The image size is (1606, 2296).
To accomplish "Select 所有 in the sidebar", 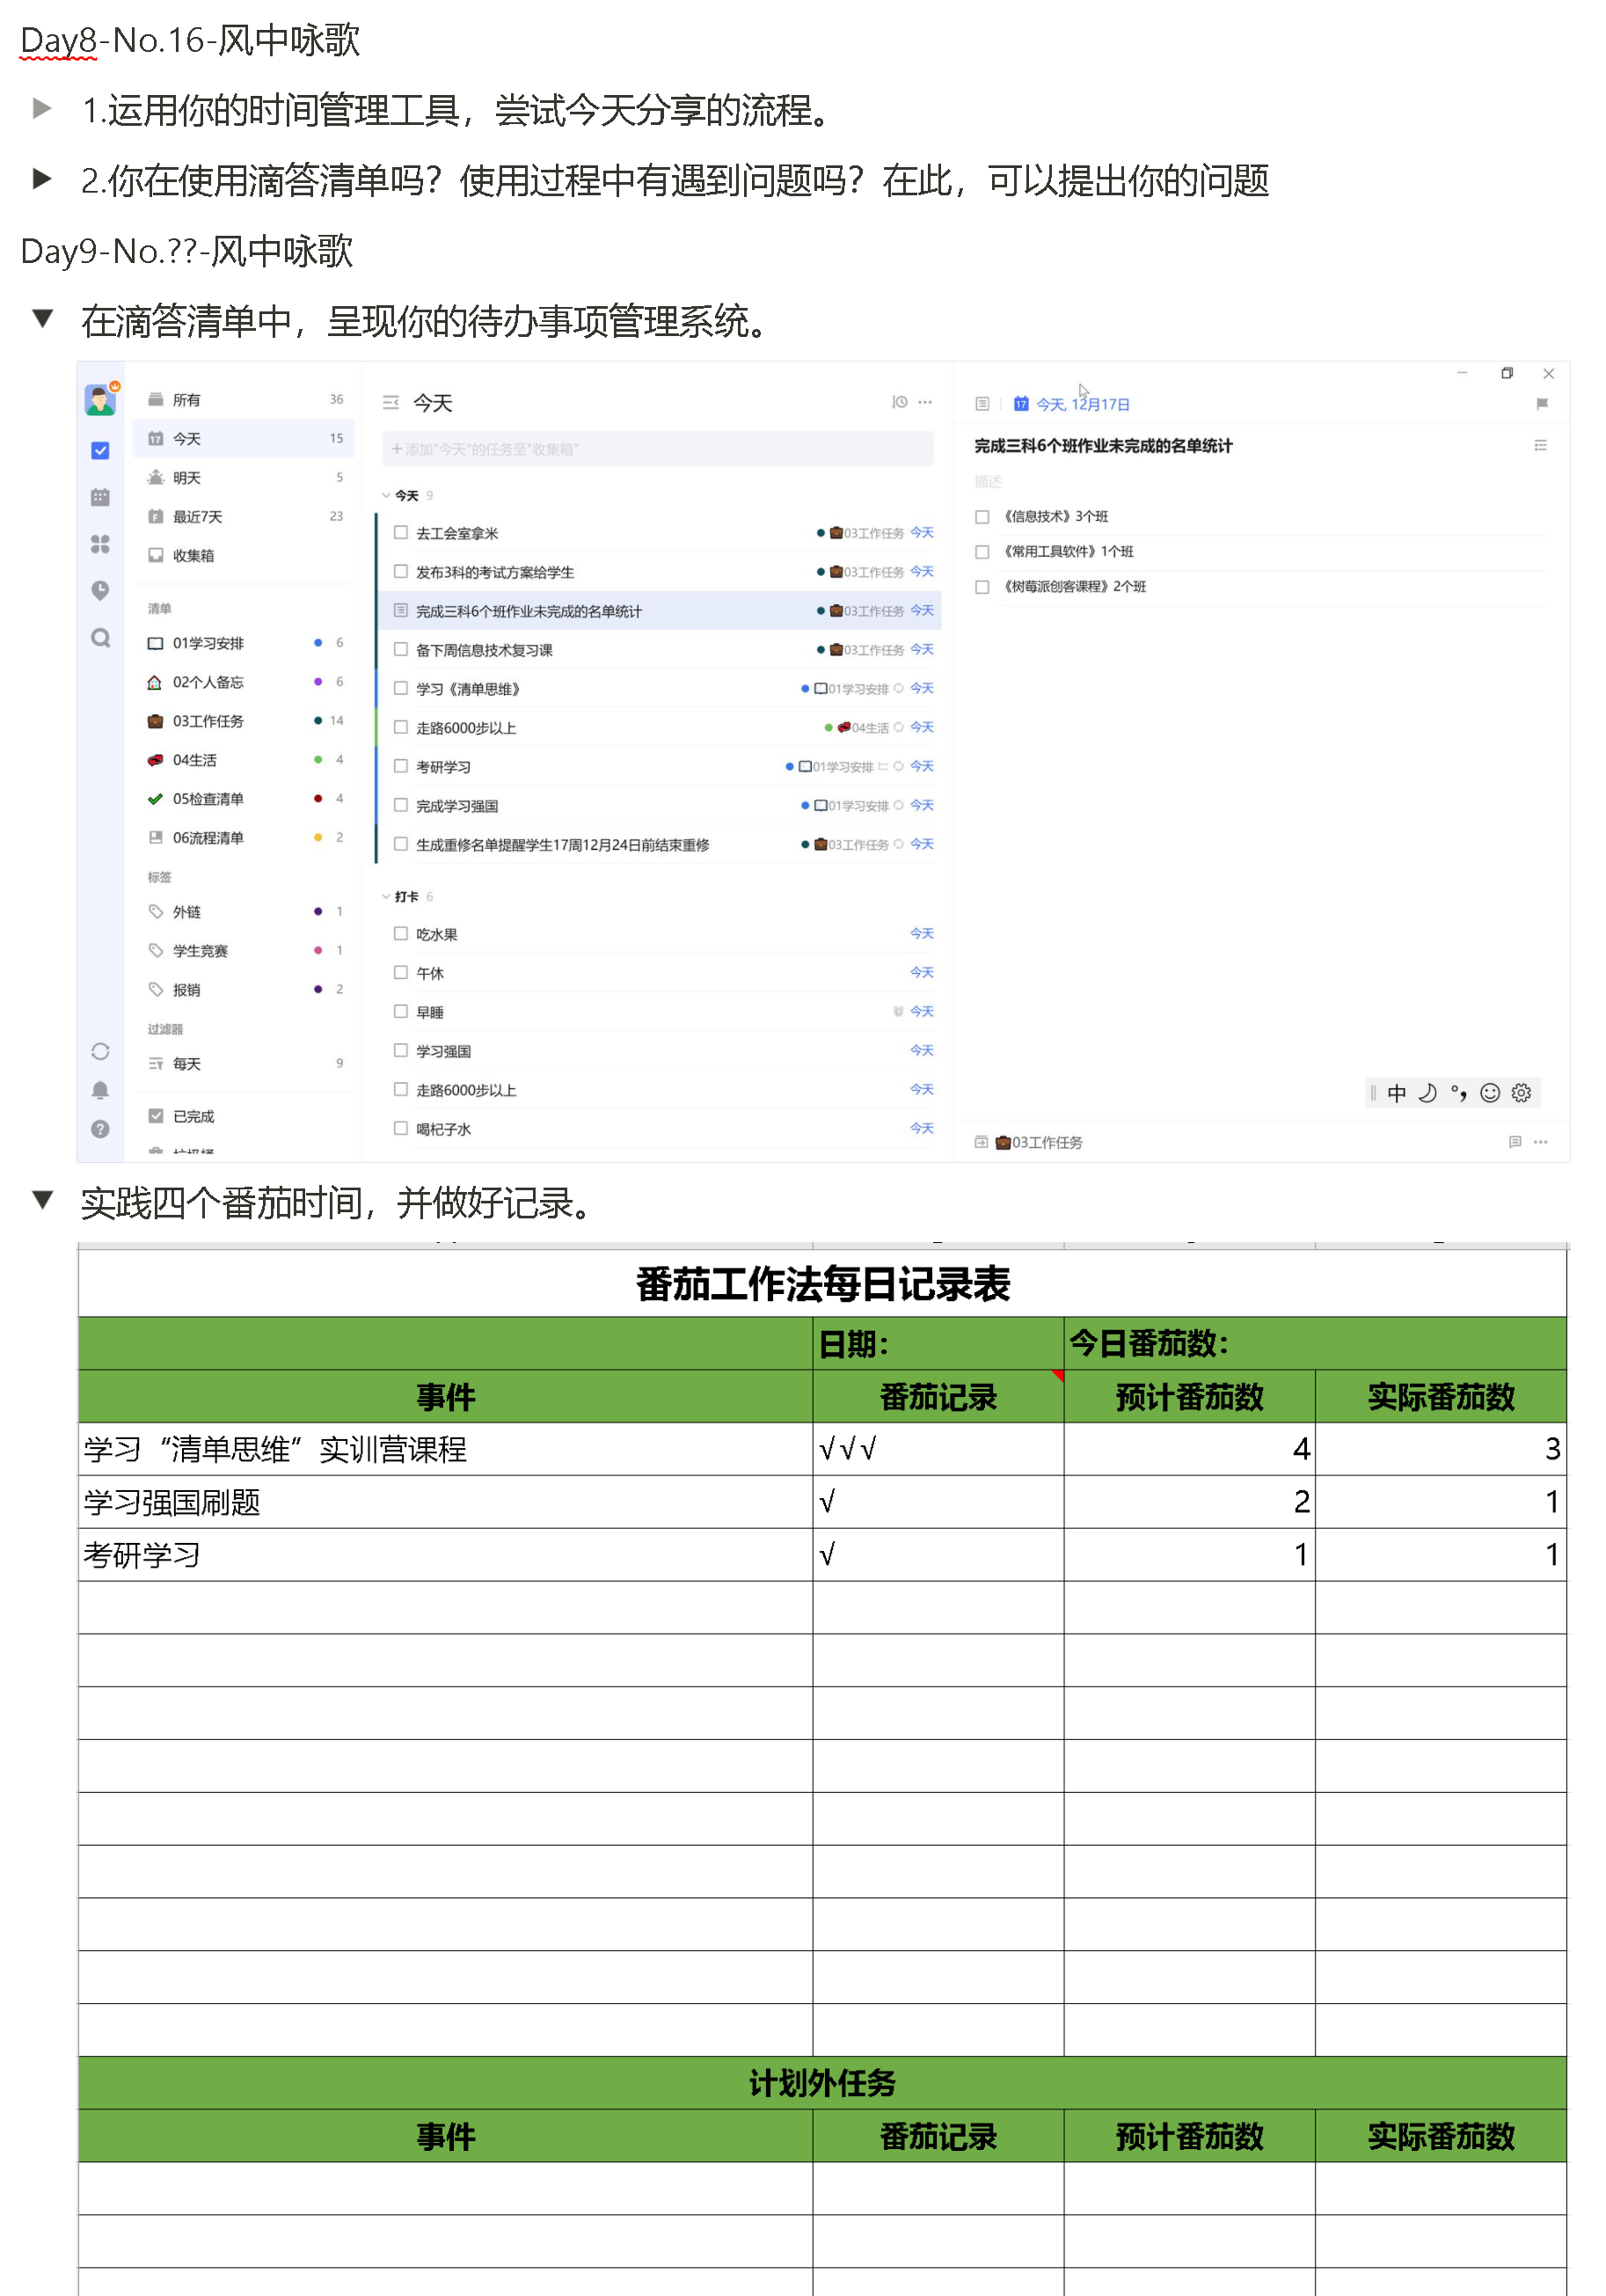I will tap(245, 400).
